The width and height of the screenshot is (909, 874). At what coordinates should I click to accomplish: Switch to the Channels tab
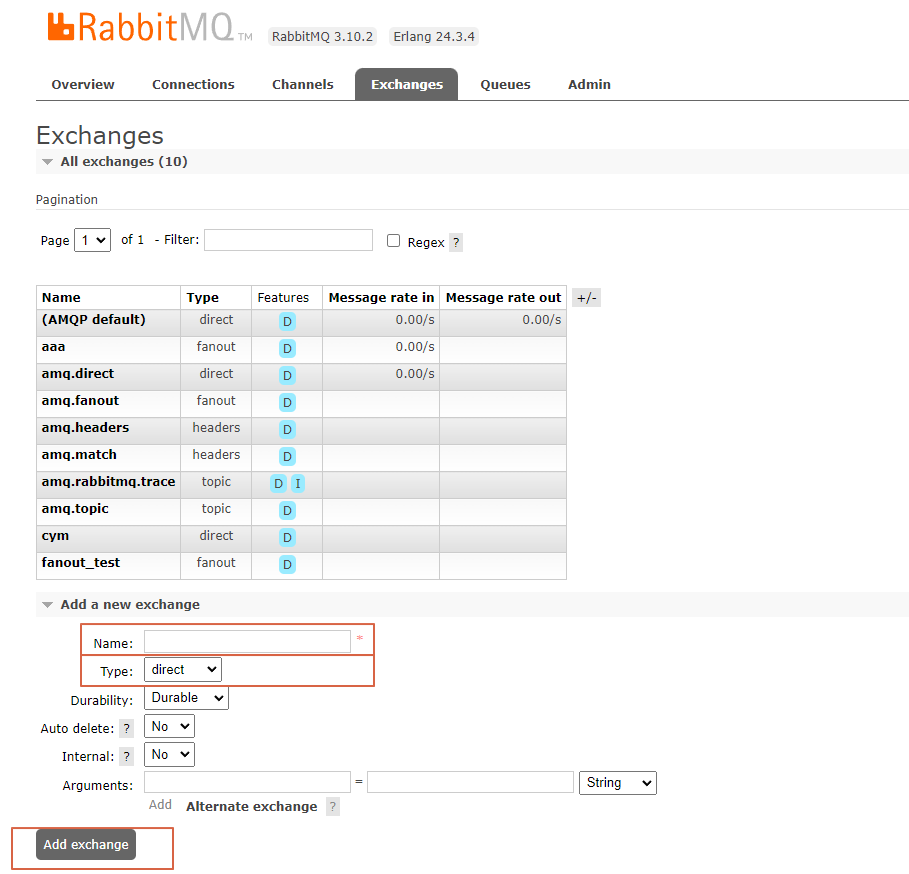(303, 85)
